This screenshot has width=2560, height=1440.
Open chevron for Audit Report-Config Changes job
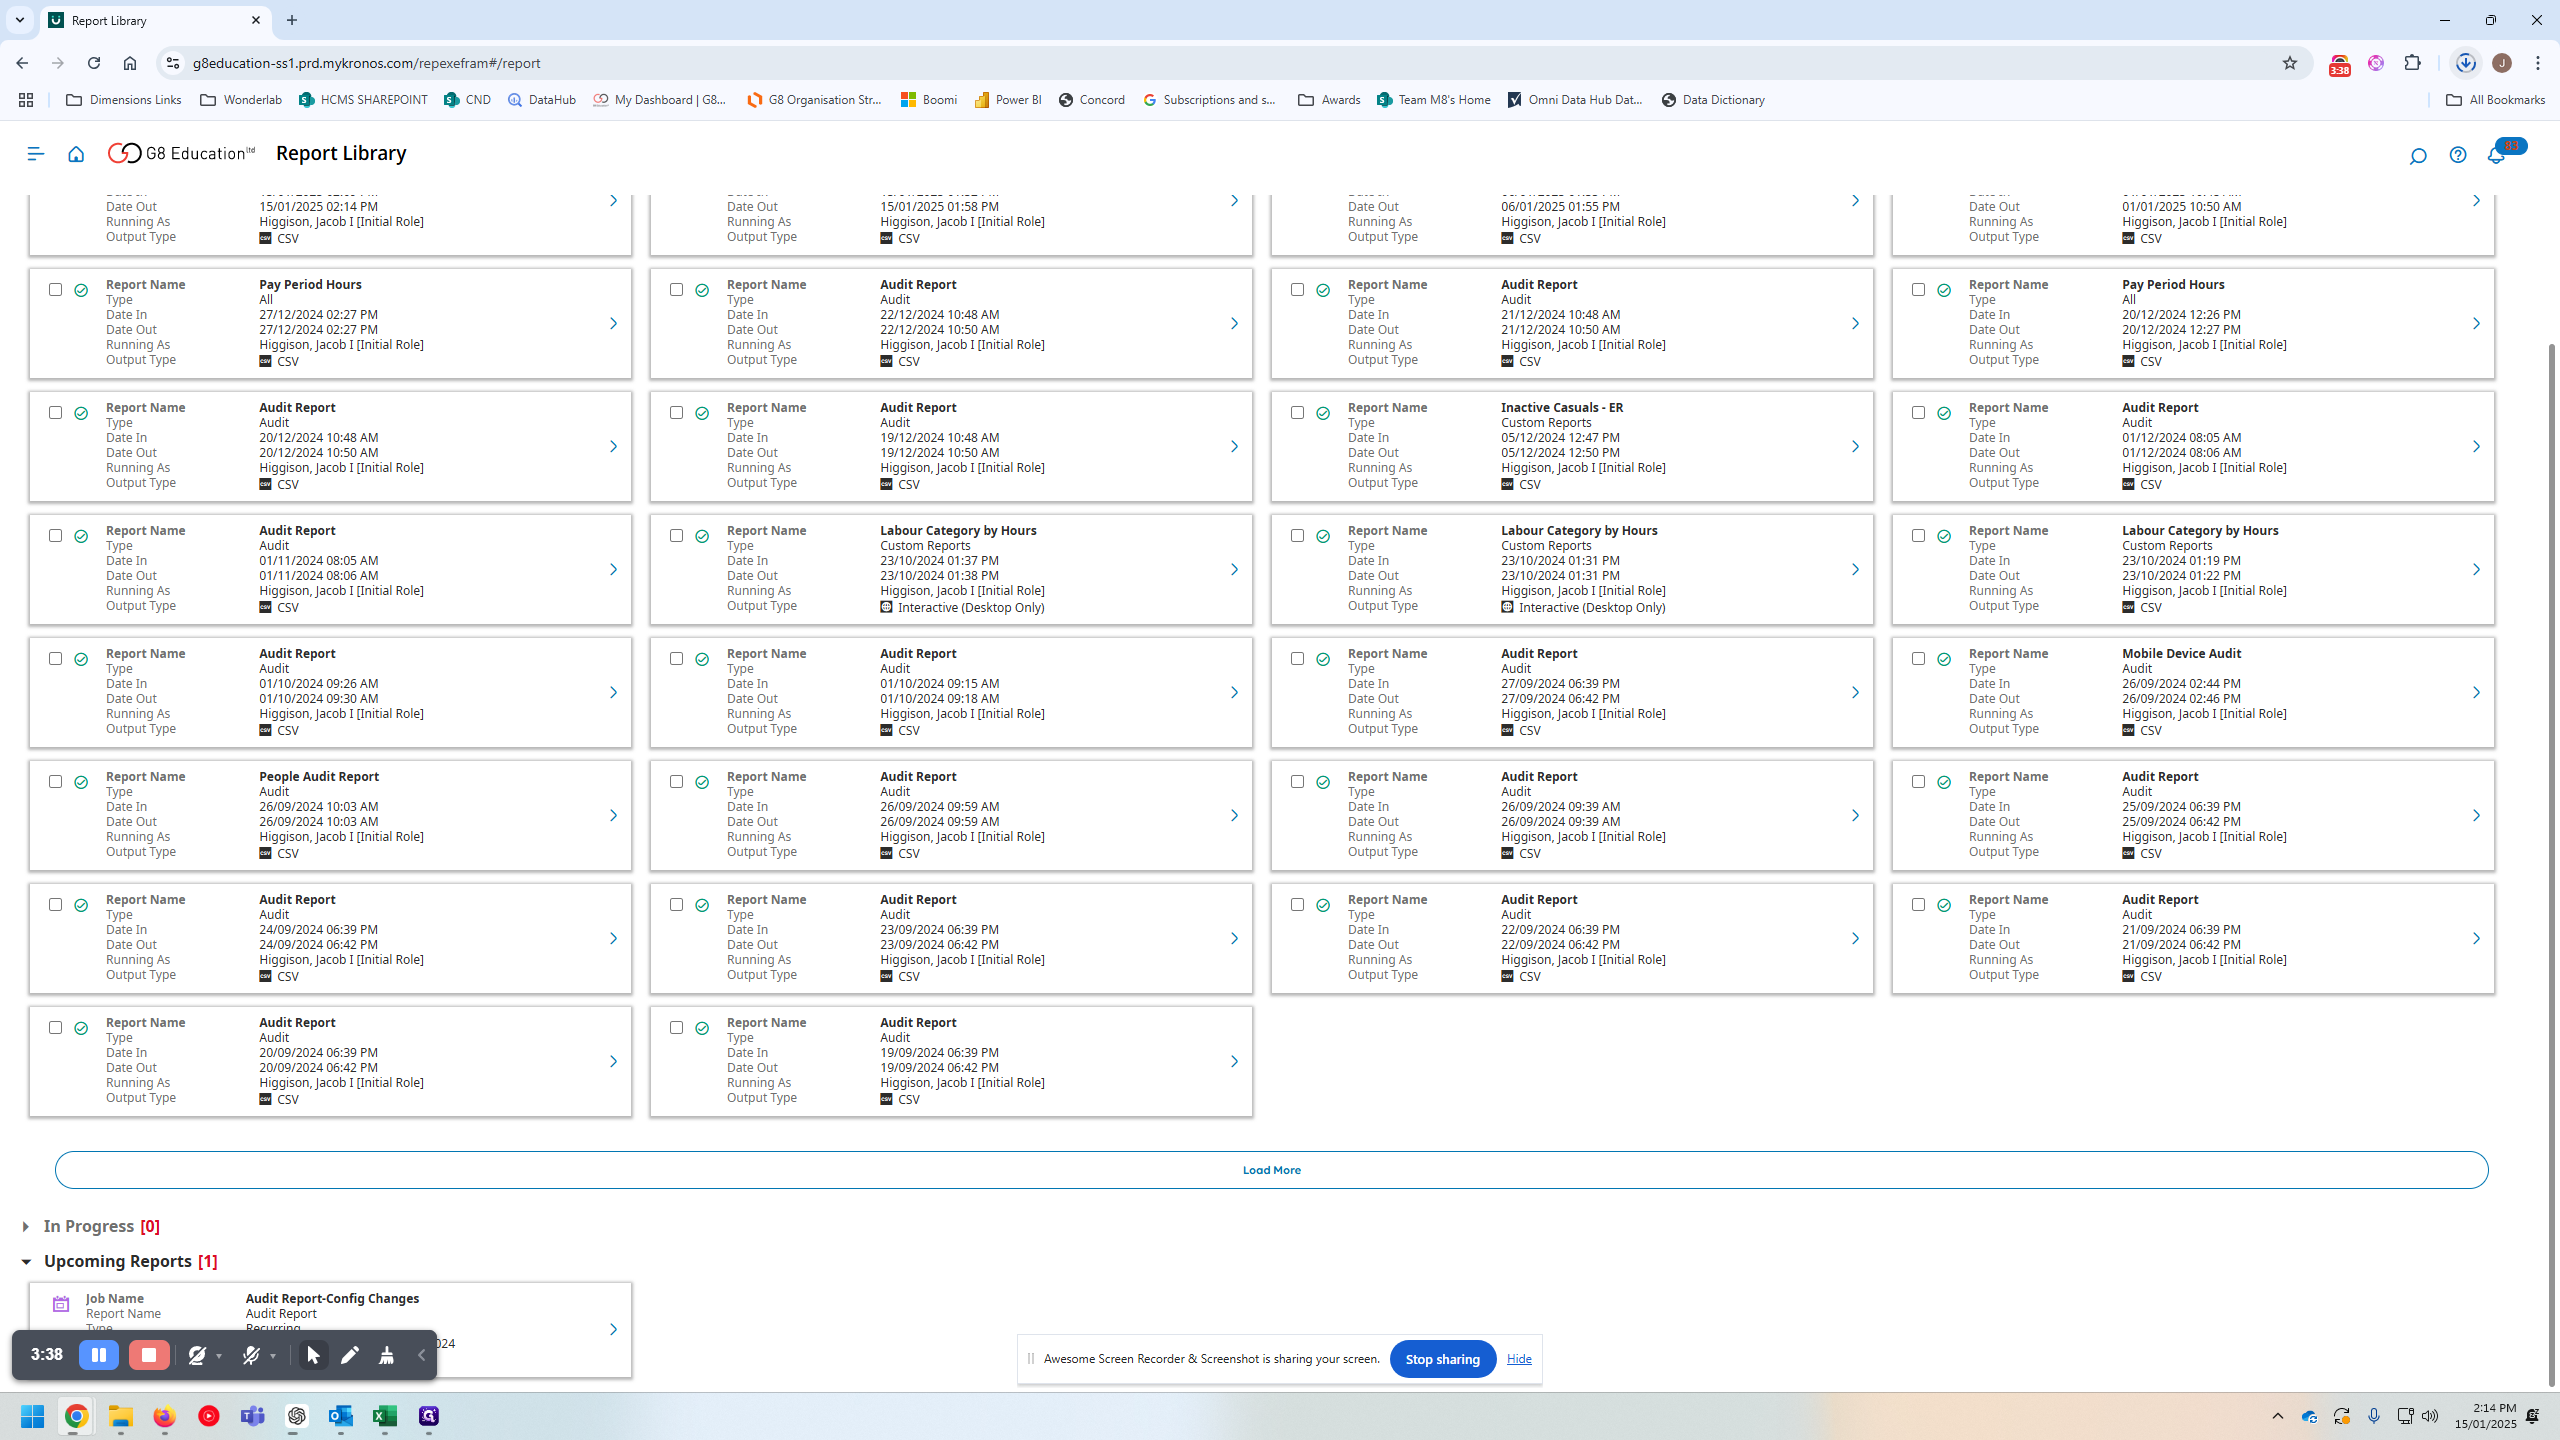(613, 1330)
